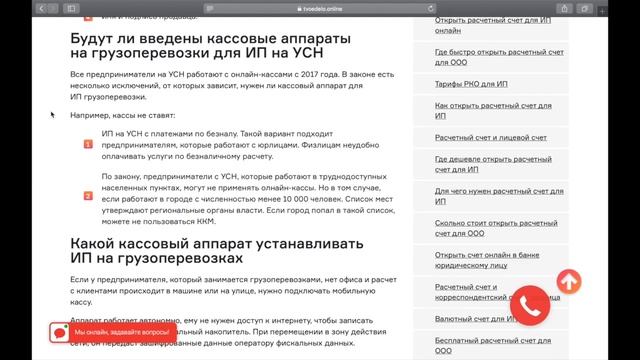The image size is (640, 360).
Task: Open link 'Открыть счет онлайн в банке юридическому лицу'
Action: coord(487,260)
